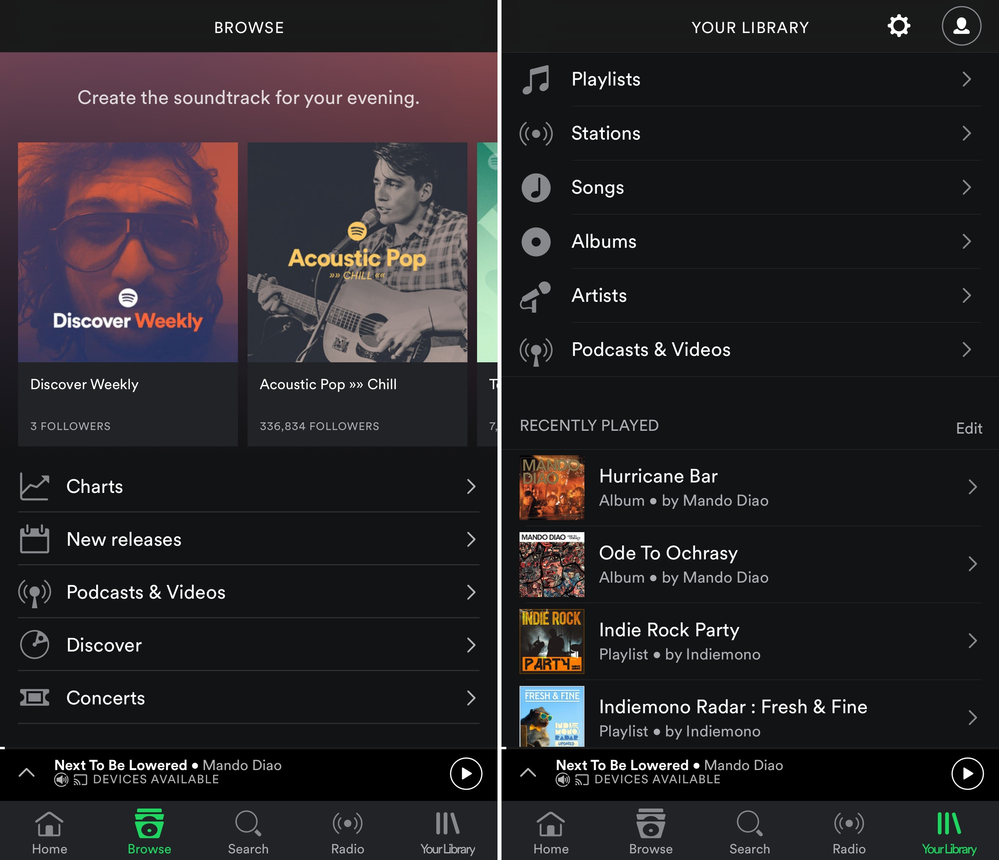Go to Home tab on the Browse screen
This screenshot has height=860, width=999.
tap(50, 832)
